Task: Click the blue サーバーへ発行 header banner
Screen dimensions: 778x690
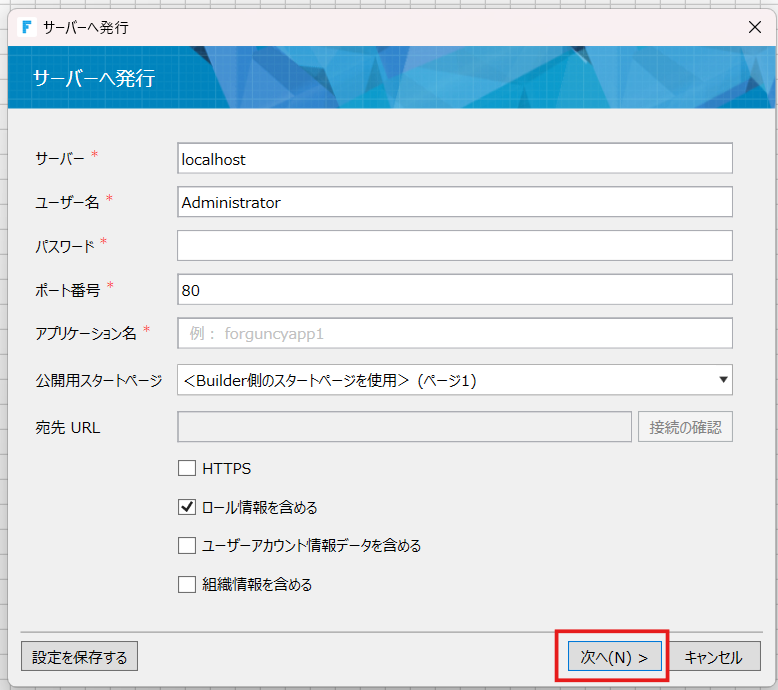Action: [x=388, y=78]
